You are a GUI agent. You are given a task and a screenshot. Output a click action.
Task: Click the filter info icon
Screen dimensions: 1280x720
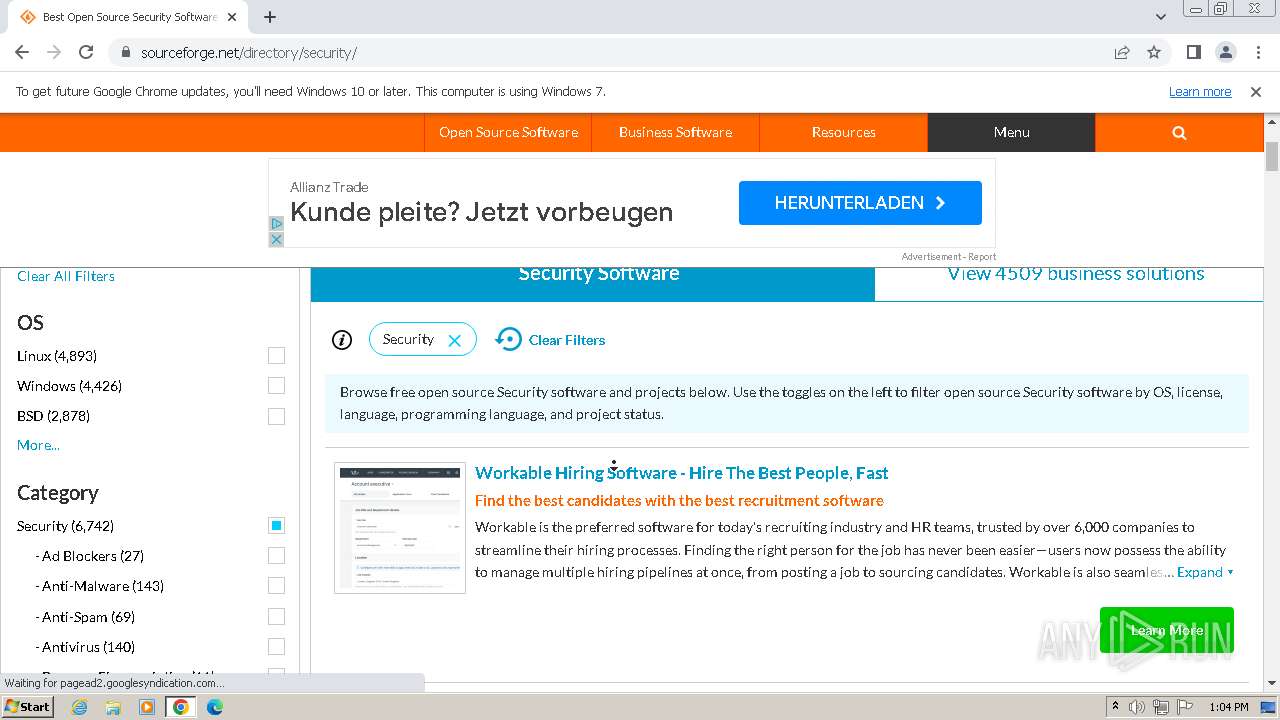(342, 340)
